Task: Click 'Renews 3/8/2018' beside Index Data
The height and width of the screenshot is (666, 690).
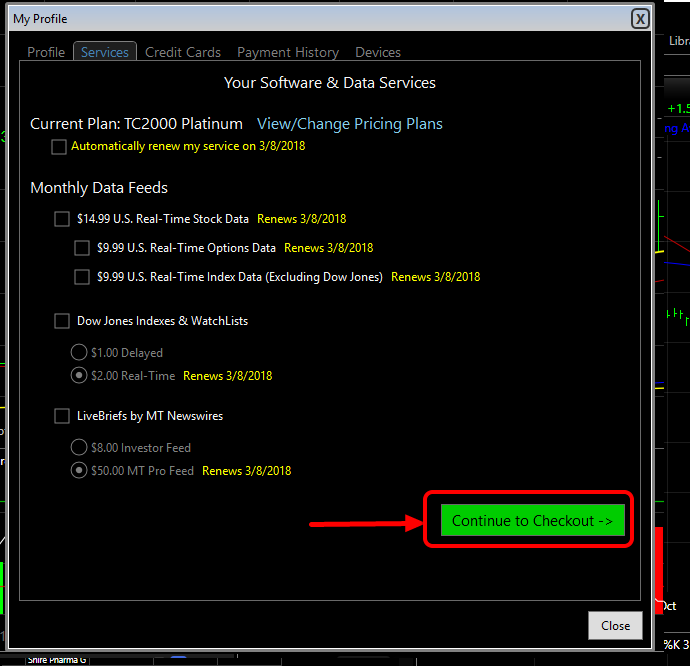Action: pyautogui.click(x=436, y=277)
